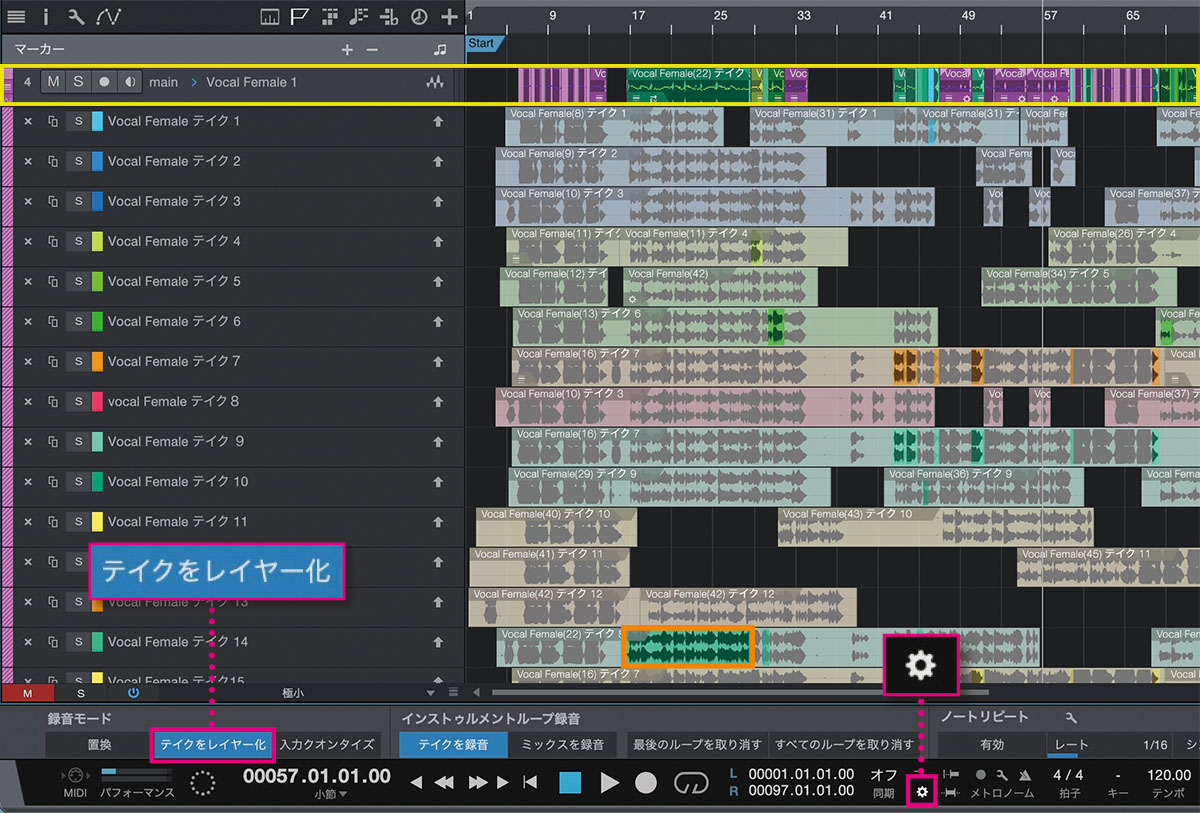Open the signature track flat icon
The height and width of the screenshot is (813, 1200).
click(390, 16)
